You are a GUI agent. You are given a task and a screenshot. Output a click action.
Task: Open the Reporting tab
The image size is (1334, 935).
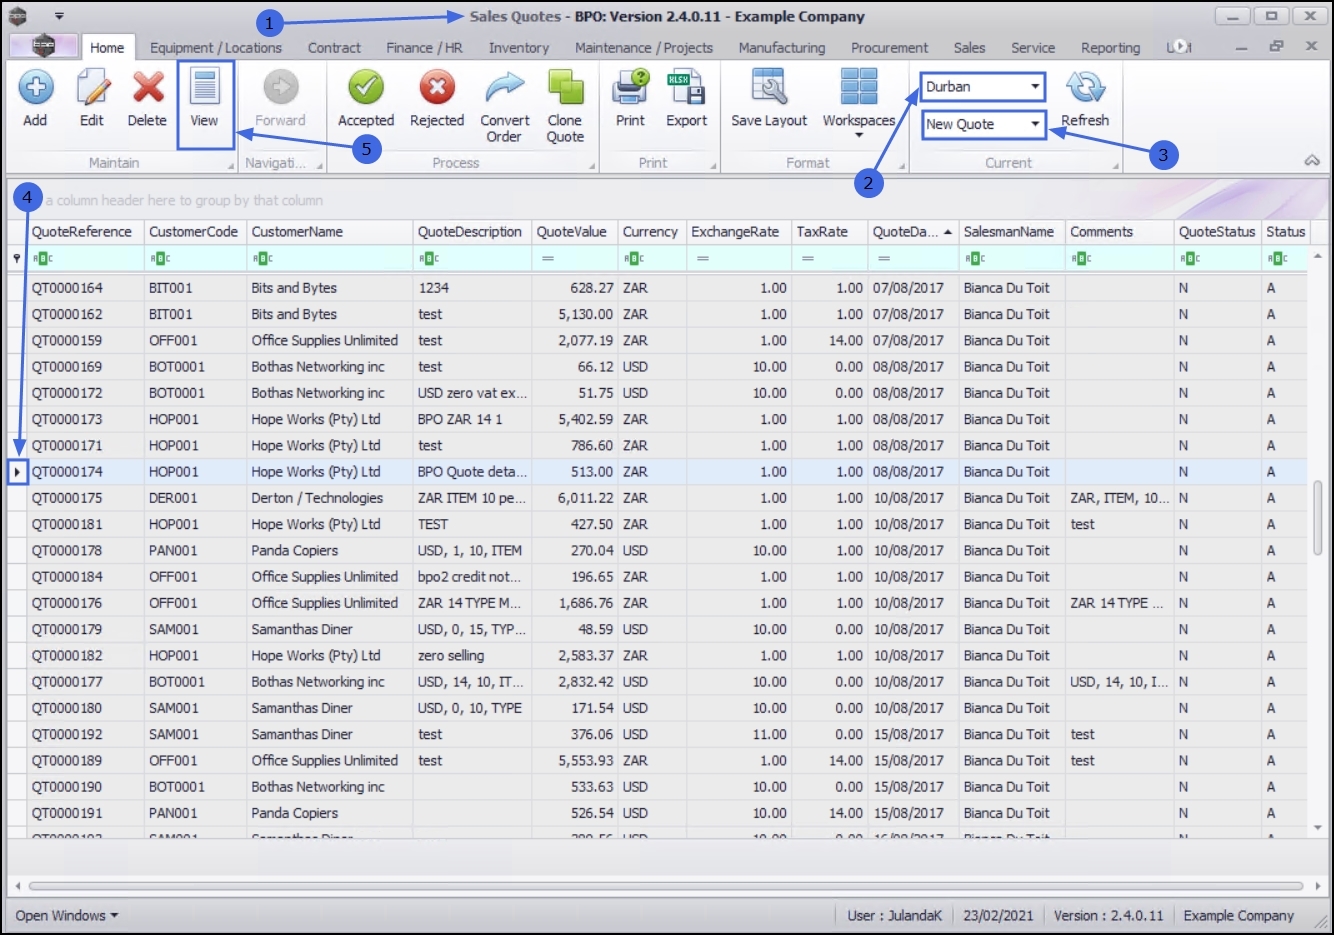pyautogui.click(x=1110, y=48)
